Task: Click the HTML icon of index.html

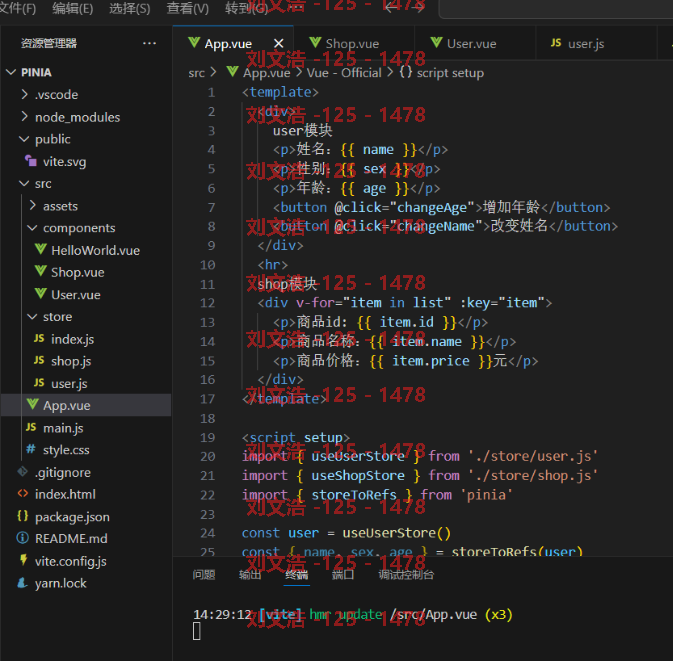Action: click(23, 494)
